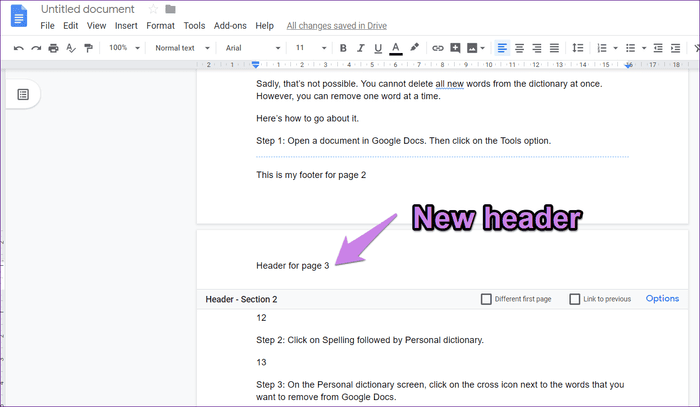This screenshot has width=700, height=407.
Task: Insert a link using the chain icon
Action: (438, 48)
